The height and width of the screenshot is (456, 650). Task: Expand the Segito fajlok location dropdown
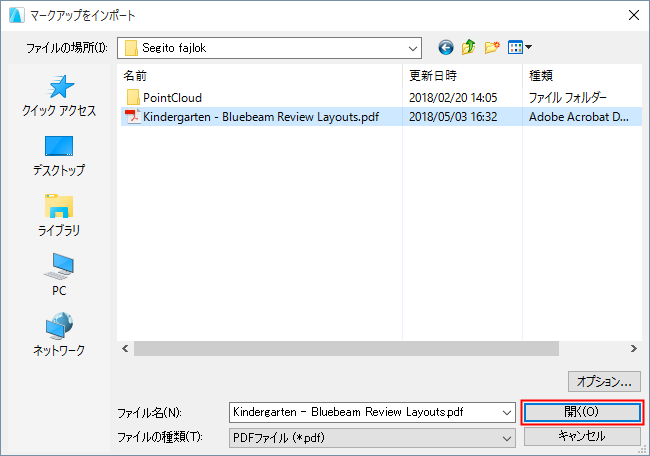412,48
